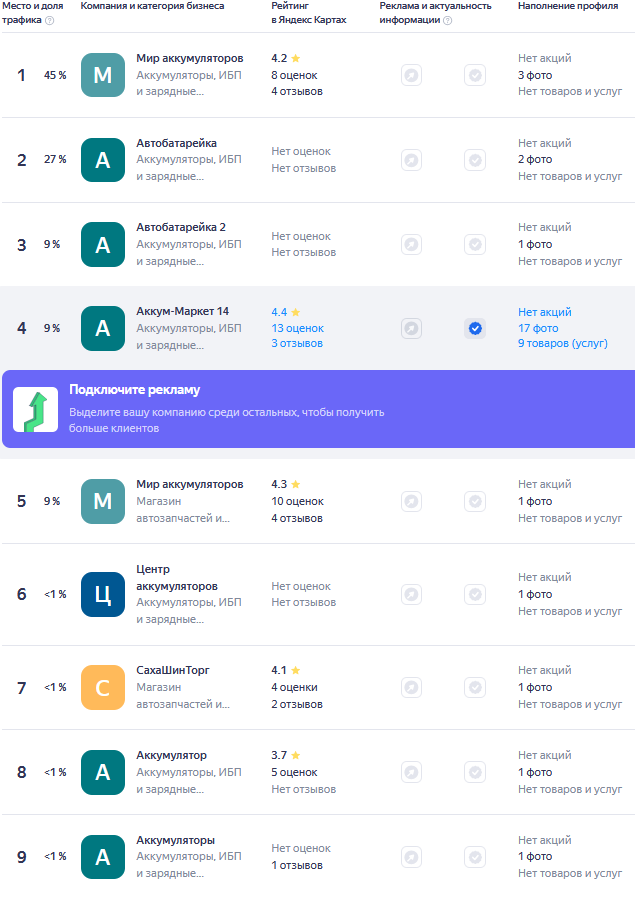The image size is (635, 900).
Task: Click the 'Подключите рекламу' banner heading
Action: pos(135,390)
